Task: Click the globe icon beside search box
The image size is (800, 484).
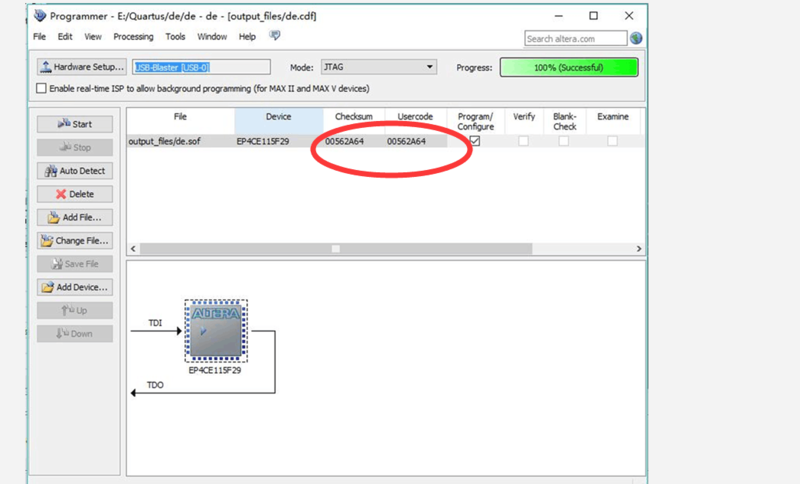Action: (x=636, y=38)
